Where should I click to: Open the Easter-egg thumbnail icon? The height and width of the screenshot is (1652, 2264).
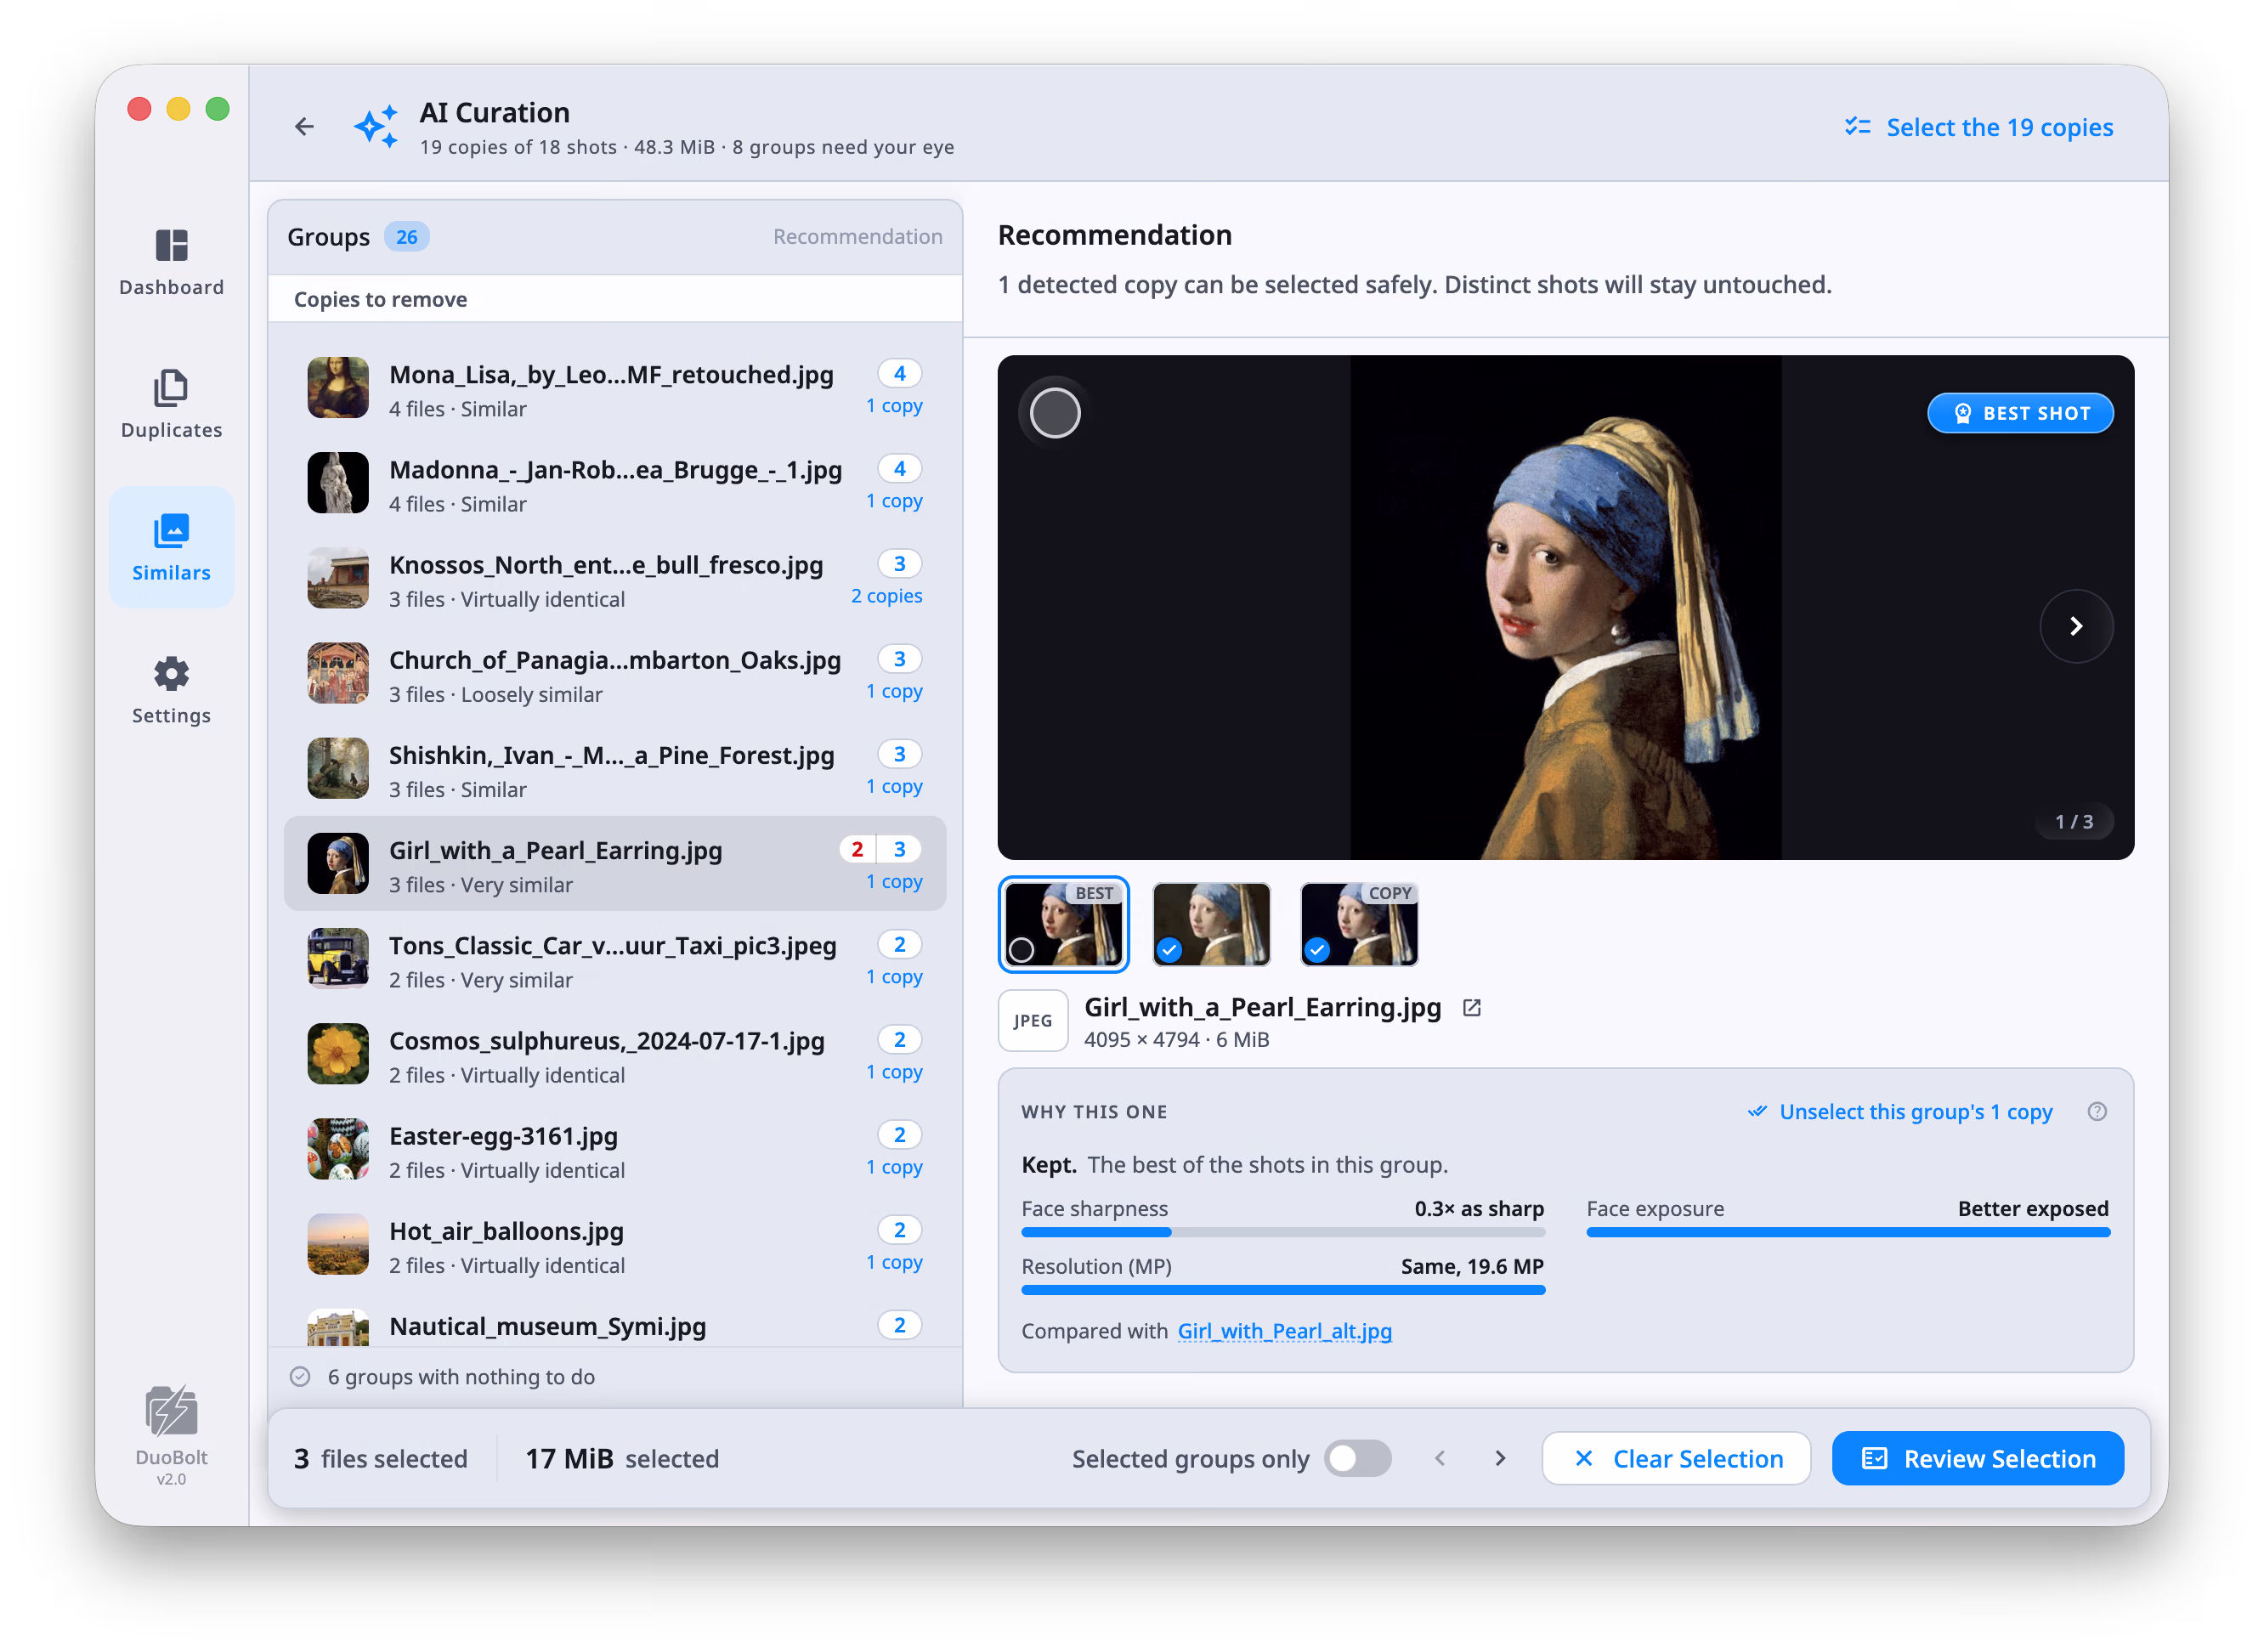pos(338,1148)
